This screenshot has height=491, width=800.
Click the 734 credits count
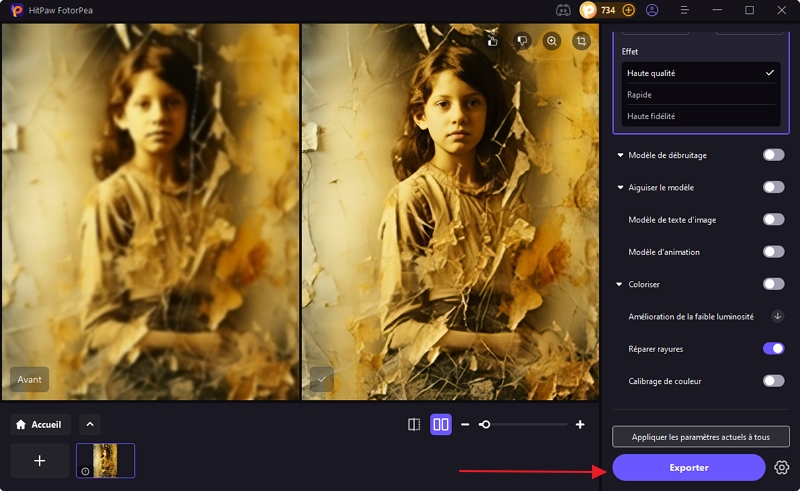tap(608, 10)
